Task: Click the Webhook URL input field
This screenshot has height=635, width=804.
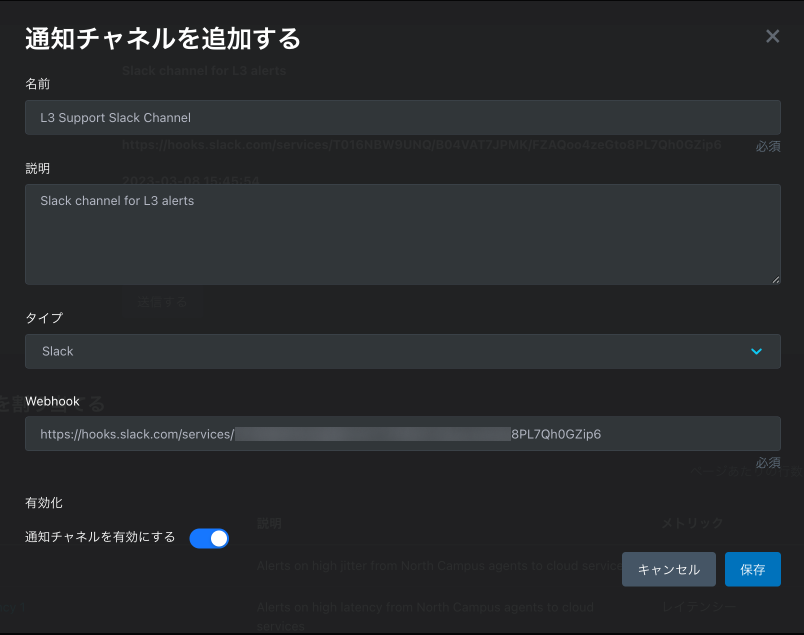Action: [x=403, y=434]
